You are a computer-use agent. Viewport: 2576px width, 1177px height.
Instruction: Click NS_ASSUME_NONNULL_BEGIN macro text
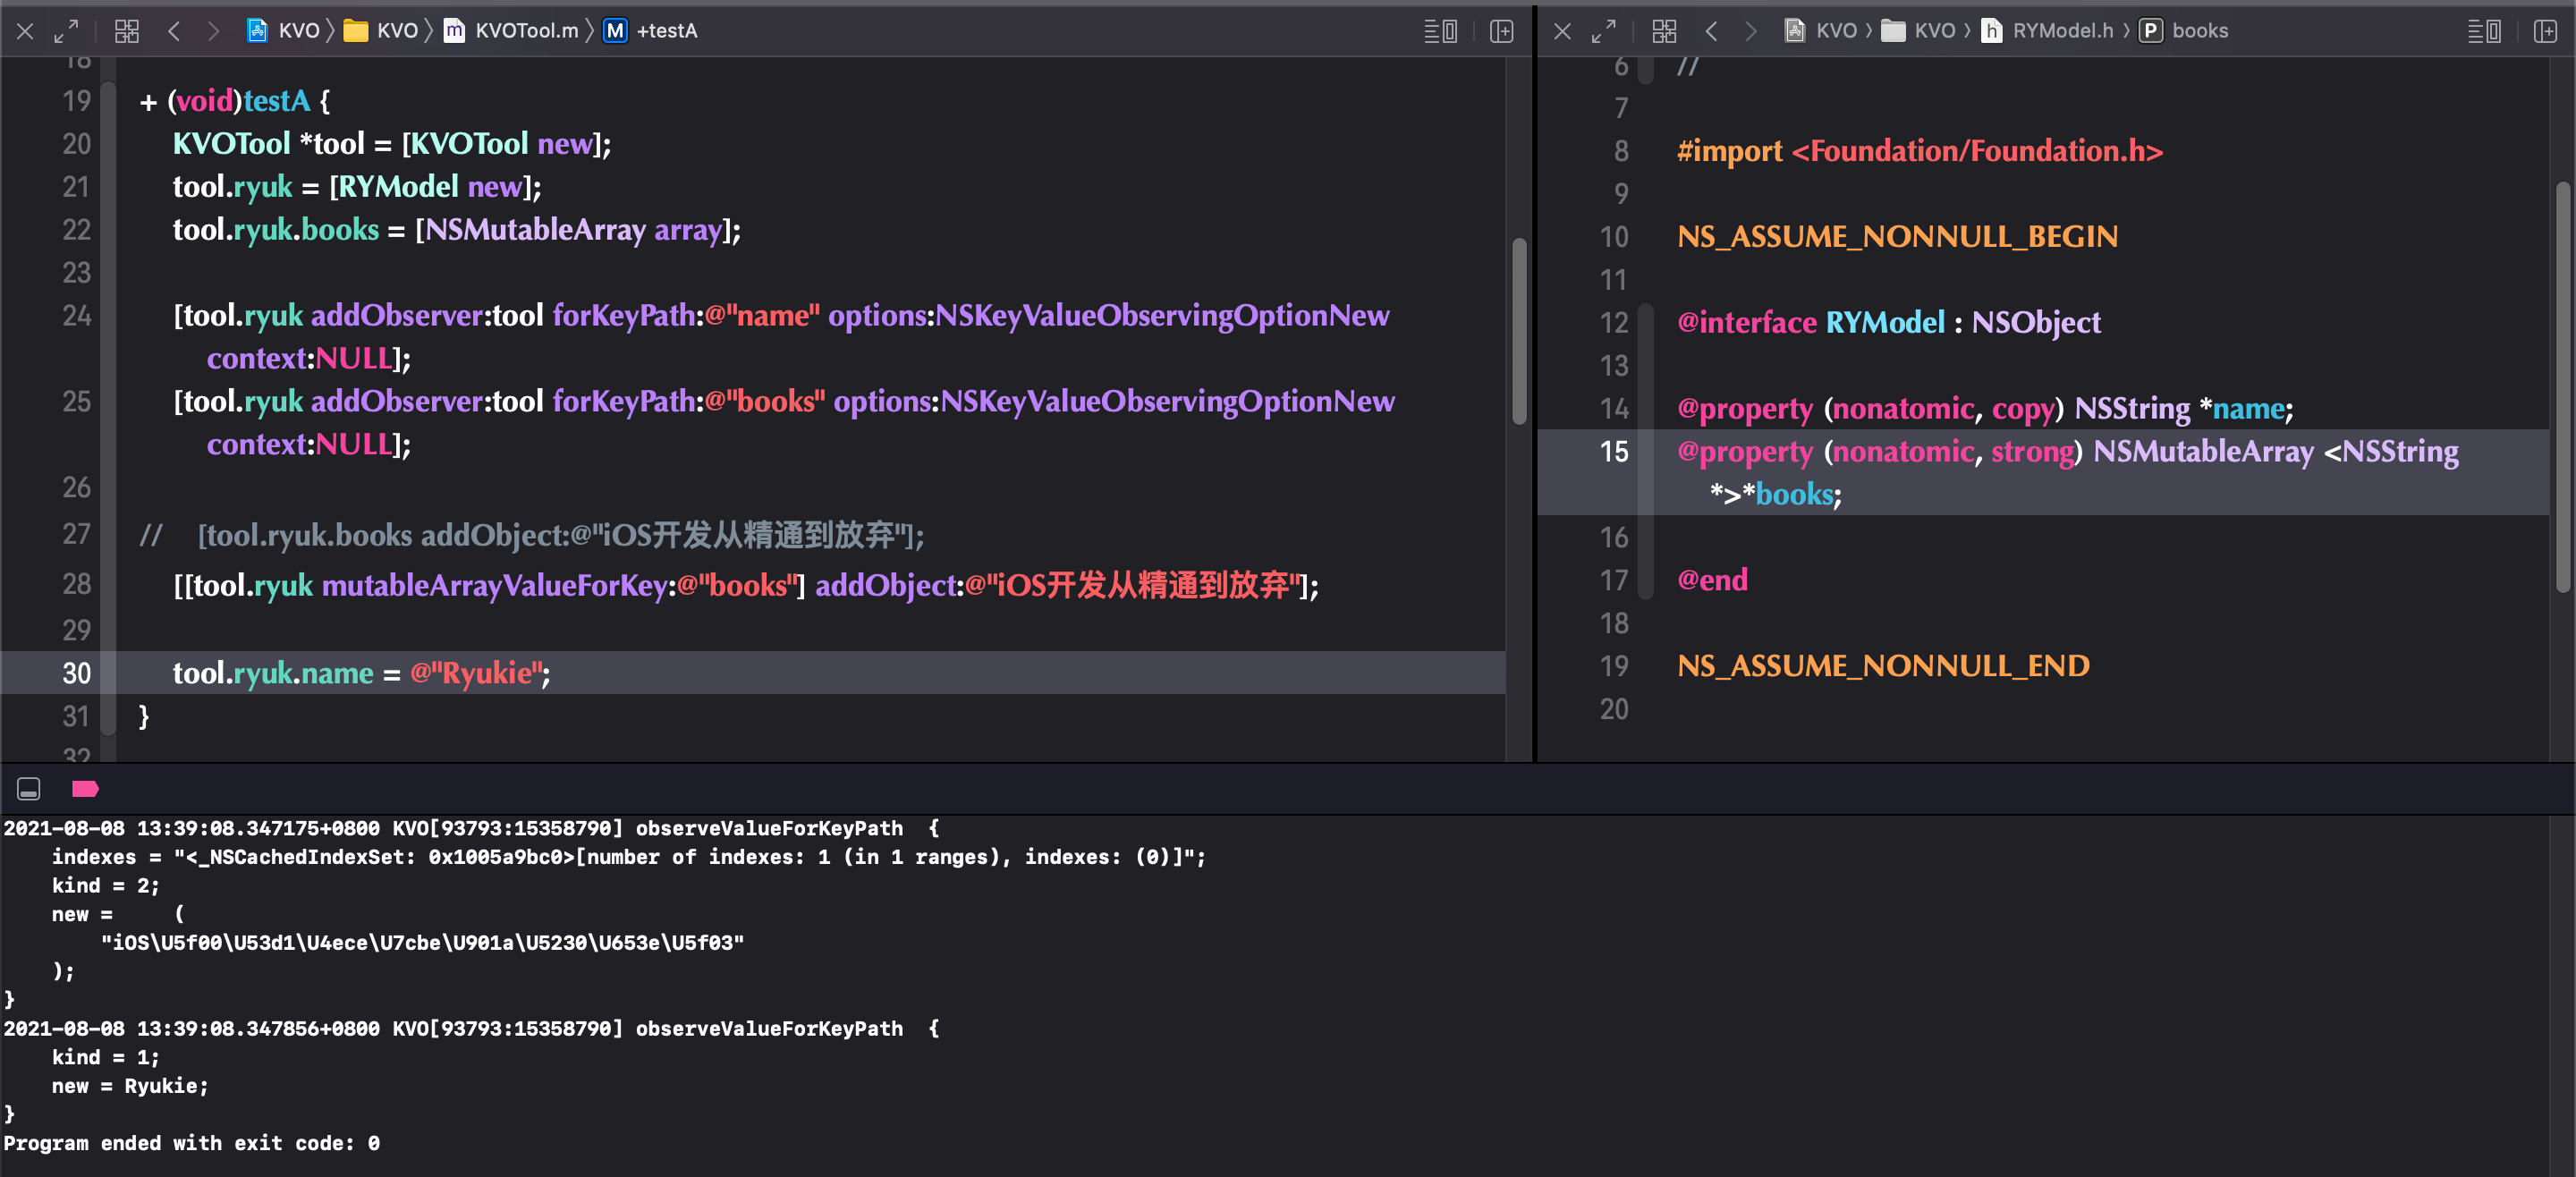tap(1897, 237)
